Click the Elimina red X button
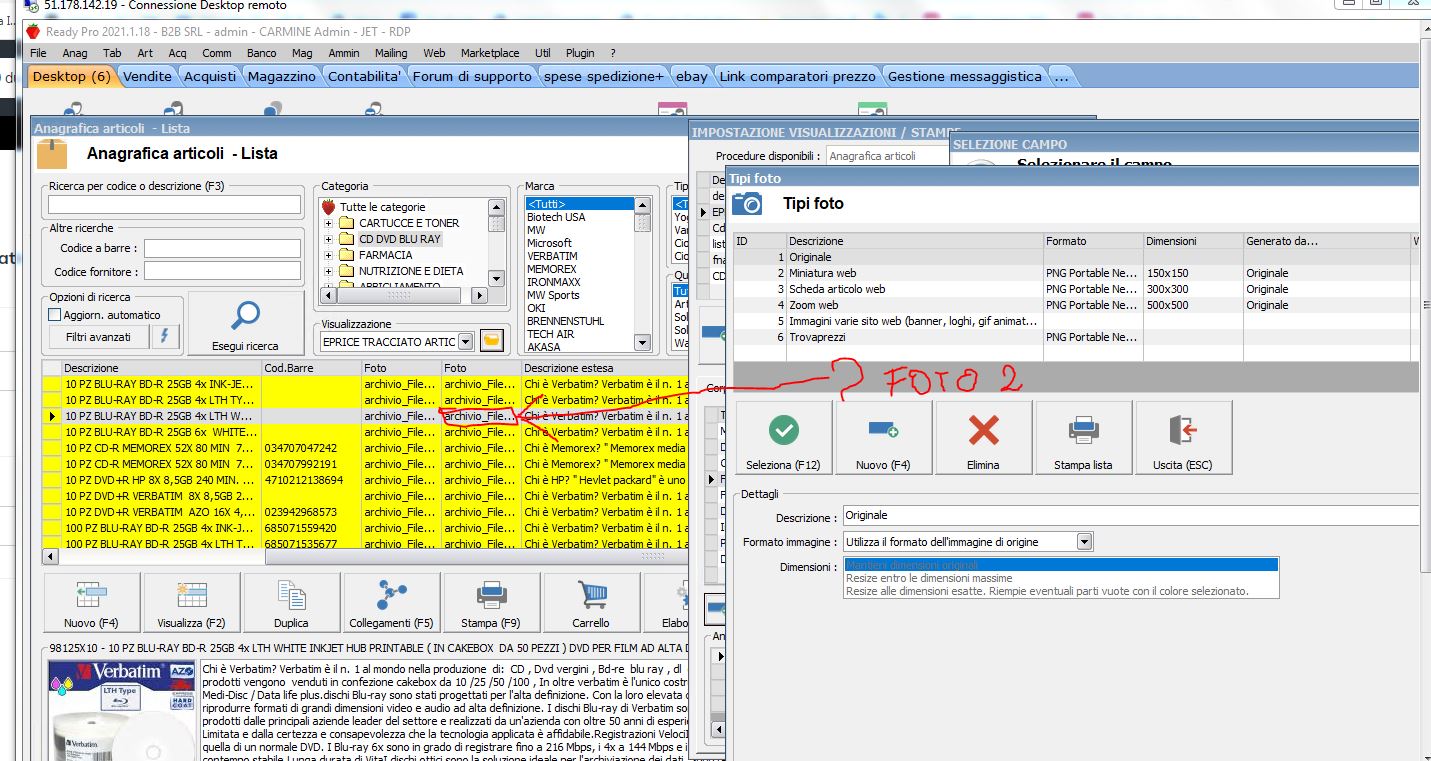Viewport: 1431px width, 761px height. pos(984,438)
